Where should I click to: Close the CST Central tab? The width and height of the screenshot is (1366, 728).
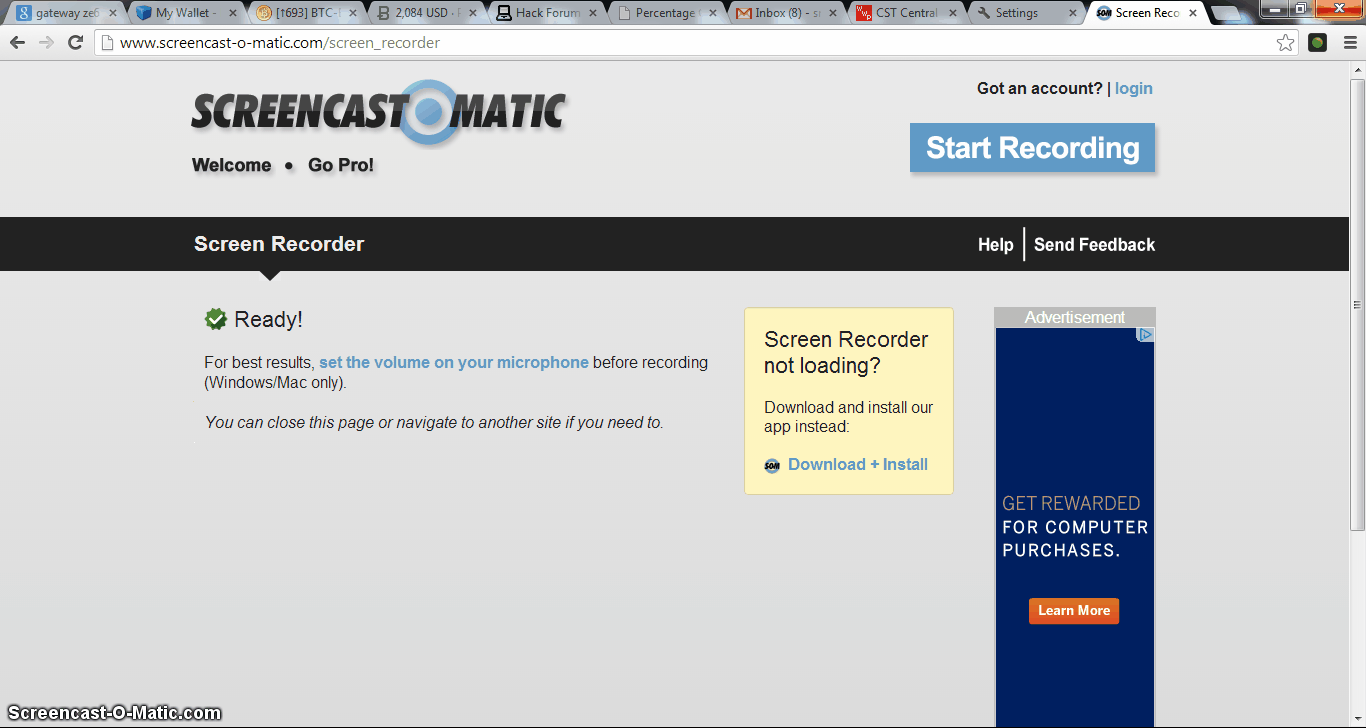point(952,13)
